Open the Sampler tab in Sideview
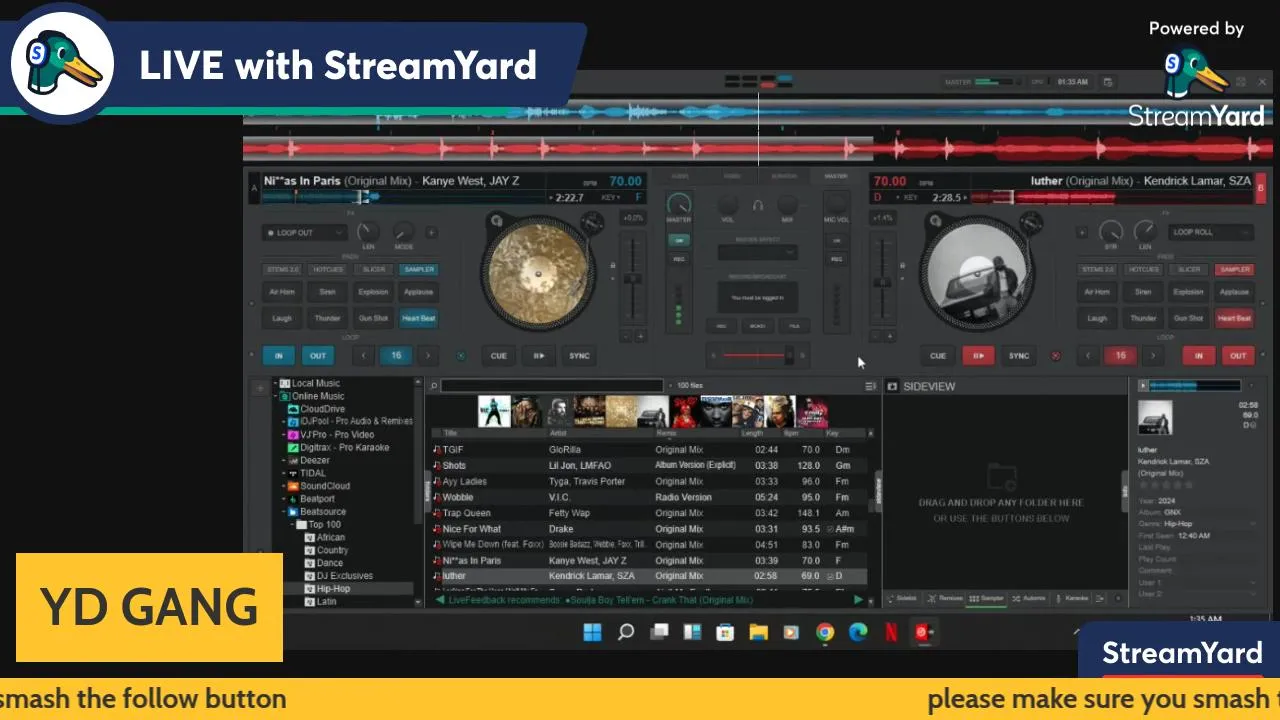The width and height of the screenshot is (1280, 720). point(986,598)
